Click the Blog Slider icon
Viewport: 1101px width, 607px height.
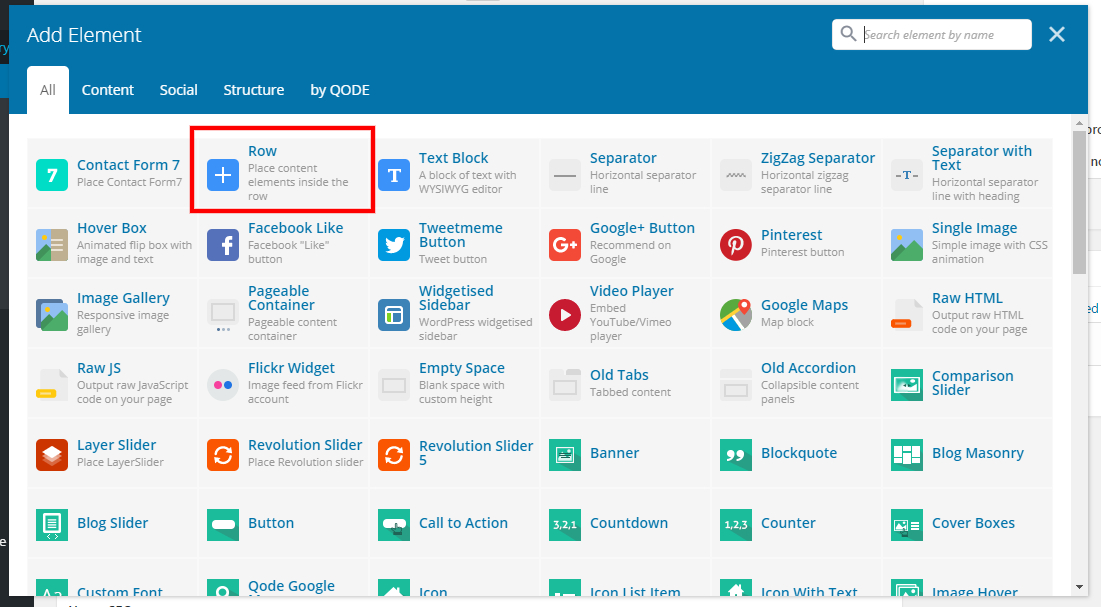pos(52,525)
